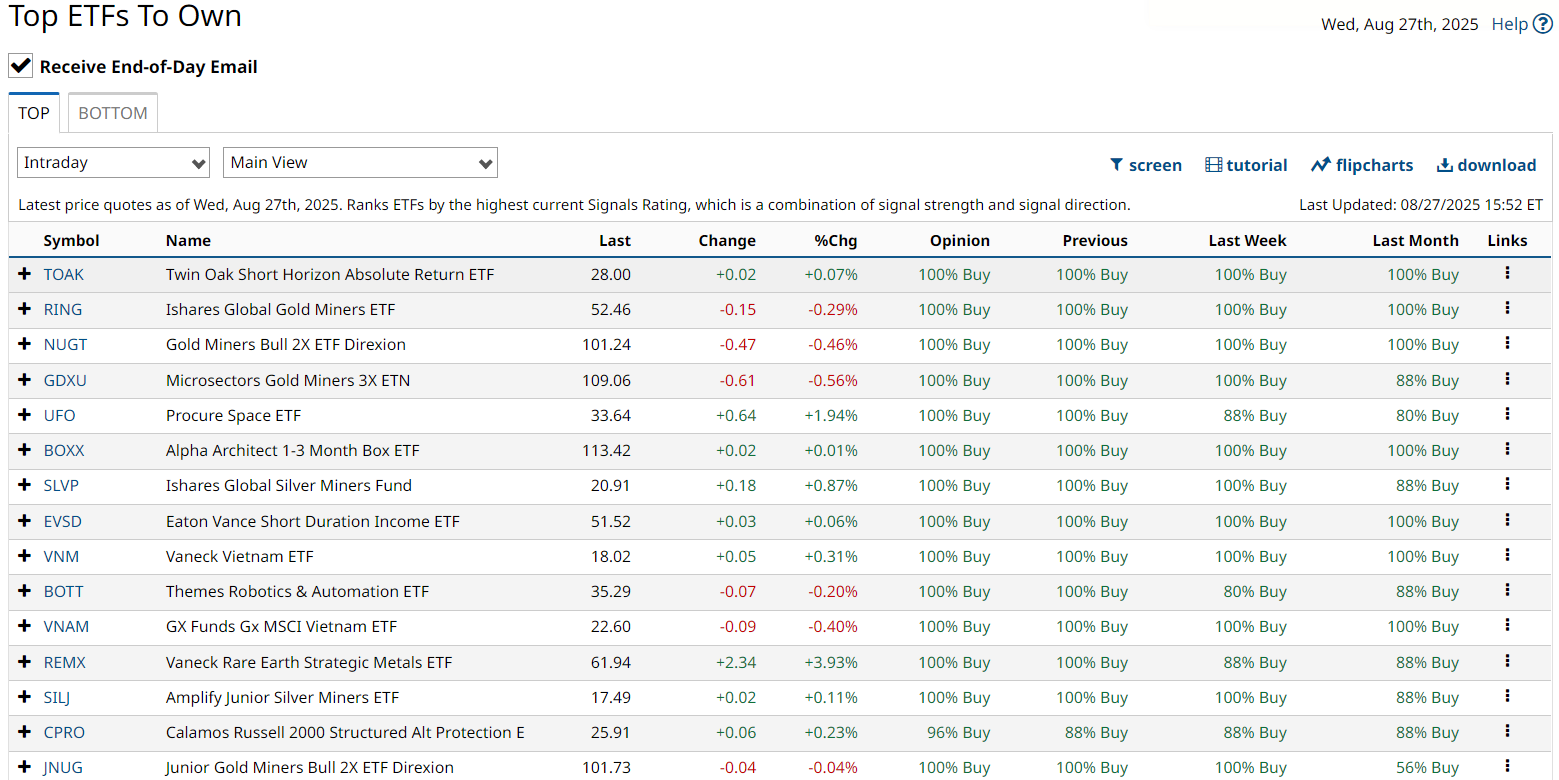
Task: Sort by the %Chg column header
Action: [836, 240]
